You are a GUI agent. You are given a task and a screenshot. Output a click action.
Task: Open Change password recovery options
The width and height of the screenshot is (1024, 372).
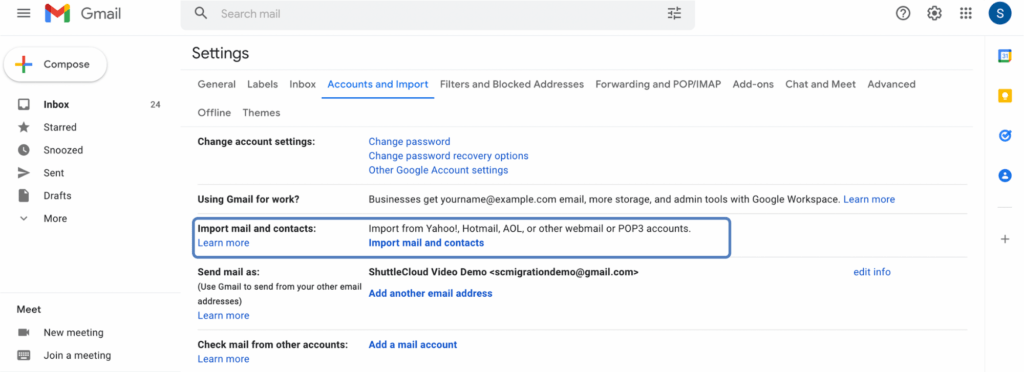click(x=449, y=156)
